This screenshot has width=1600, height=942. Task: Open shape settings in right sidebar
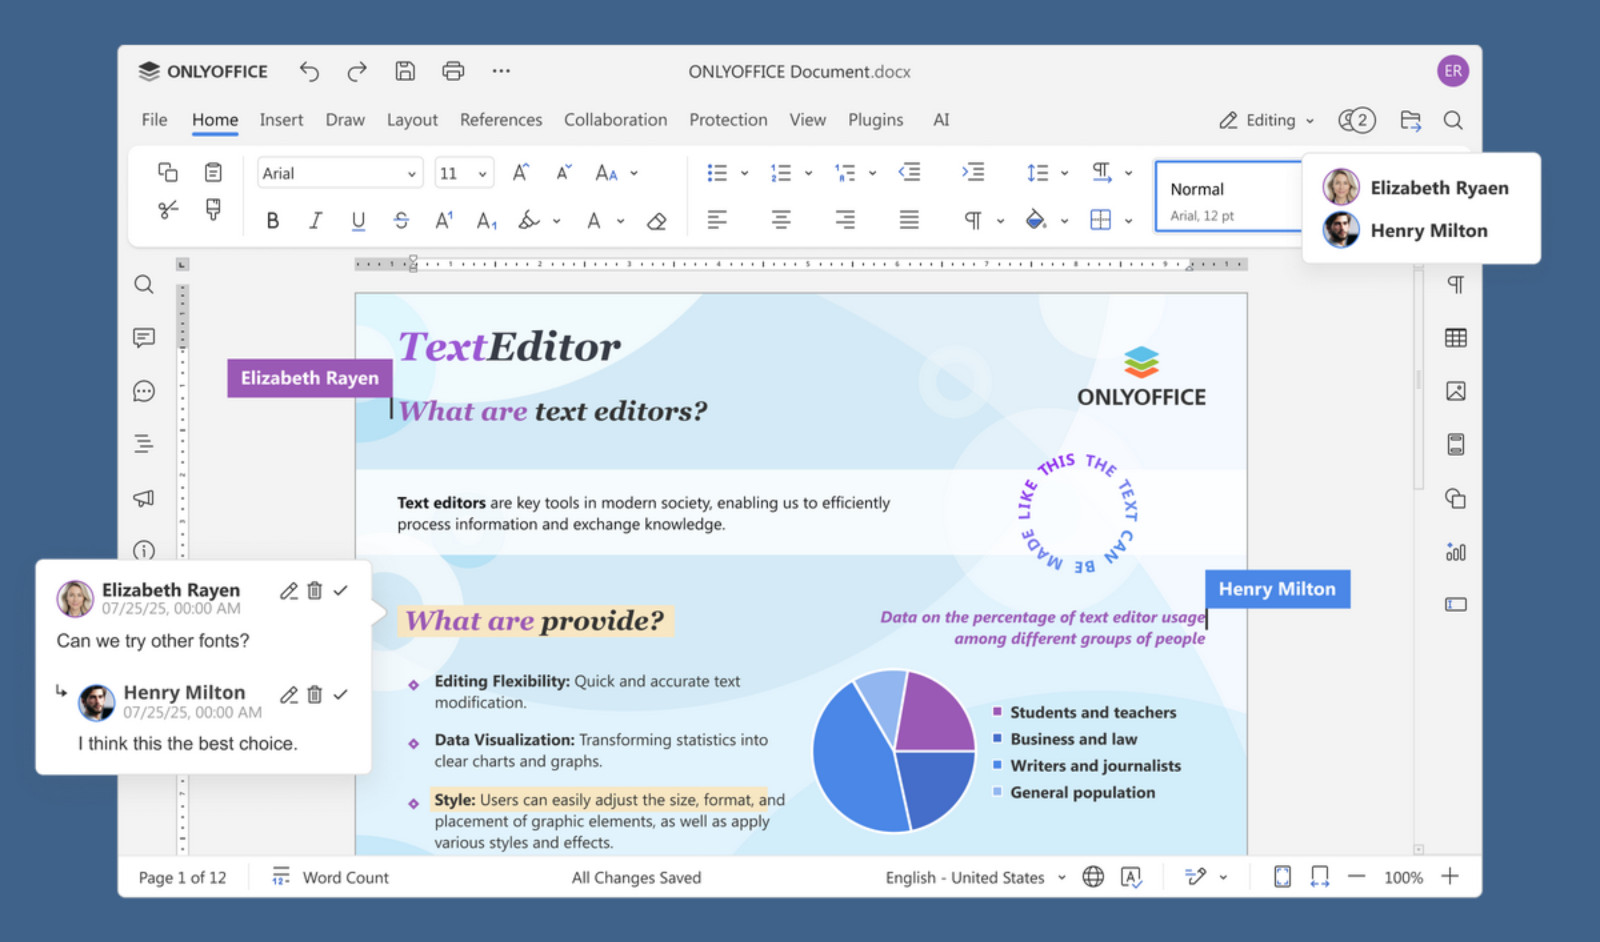tap(1456, 498)
